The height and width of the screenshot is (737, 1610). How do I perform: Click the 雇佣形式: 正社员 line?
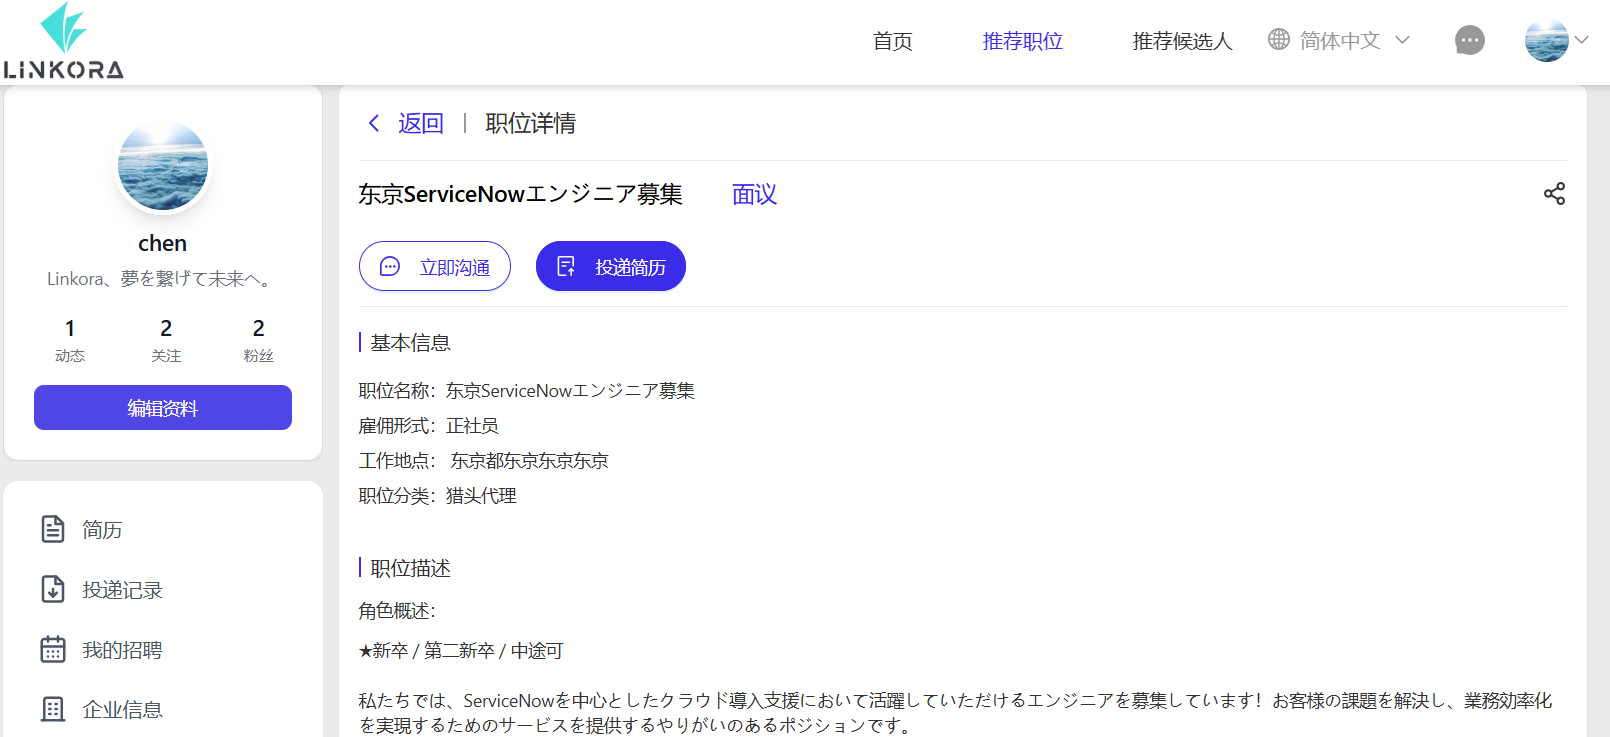coord(429,426)
